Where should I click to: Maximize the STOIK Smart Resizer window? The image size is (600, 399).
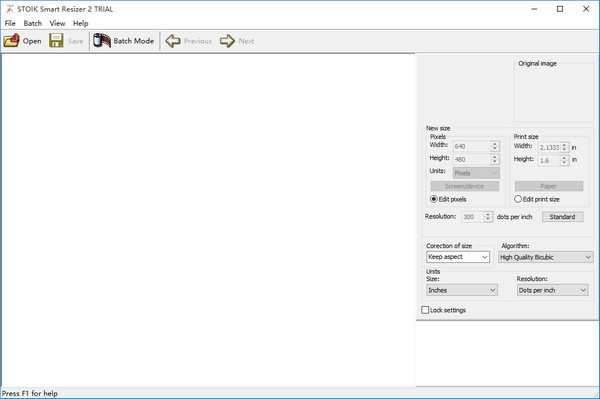click(x=560, y=9)
